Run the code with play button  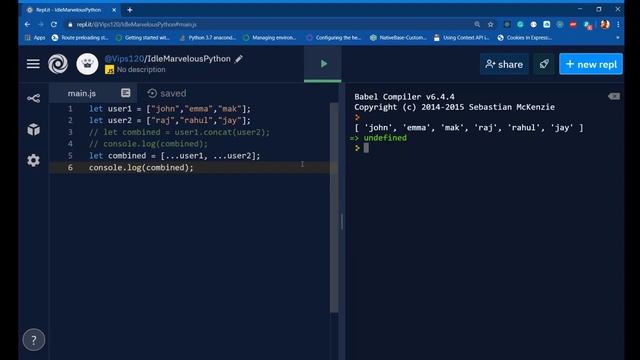[x=323, y=64]
